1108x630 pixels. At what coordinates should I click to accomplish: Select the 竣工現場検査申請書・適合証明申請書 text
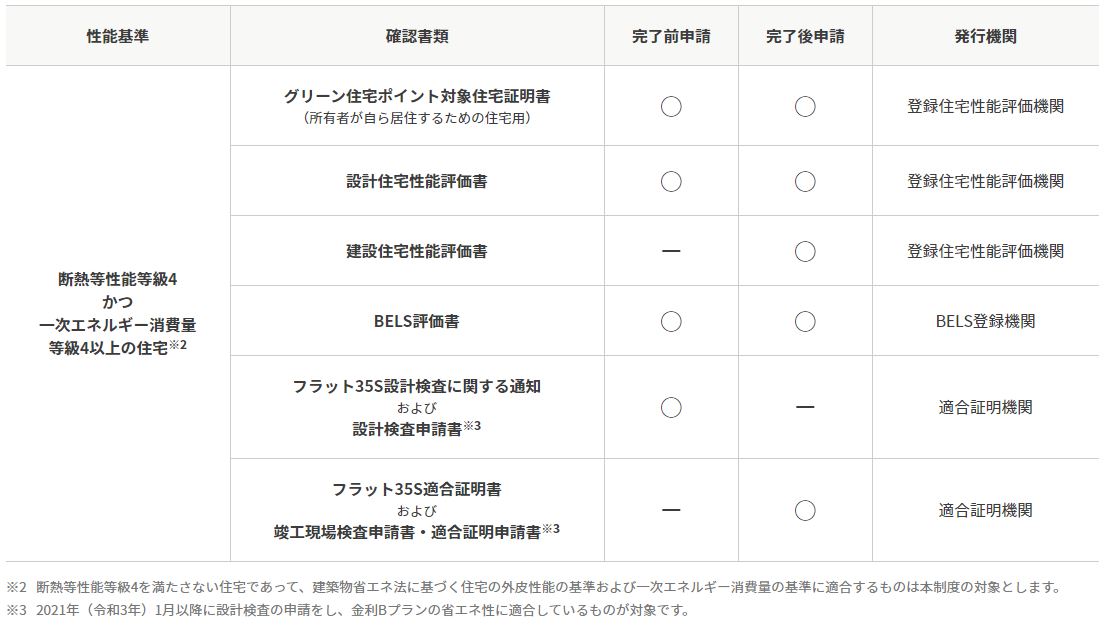click(x=408, y=532)
